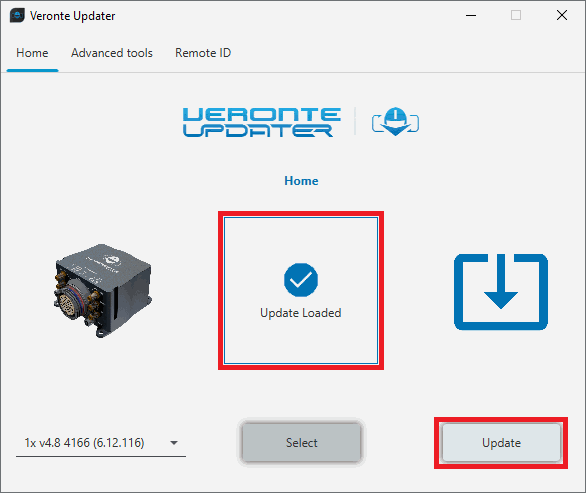Click the updater emblem beside the logo
The height and width of the screenshot is (493, 586).
click(x=395, y=121)
